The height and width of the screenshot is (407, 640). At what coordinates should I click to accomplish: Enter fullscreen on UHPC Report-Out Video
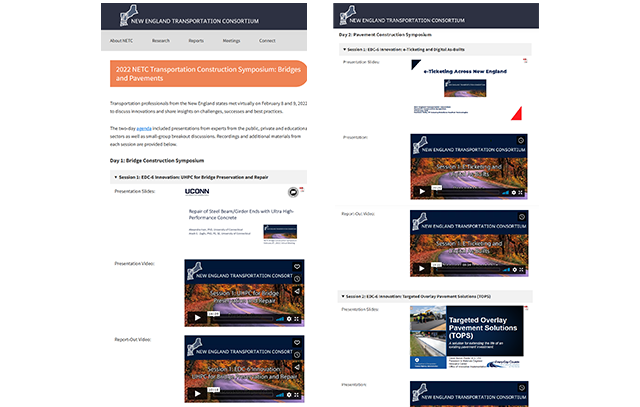[297, 395]
